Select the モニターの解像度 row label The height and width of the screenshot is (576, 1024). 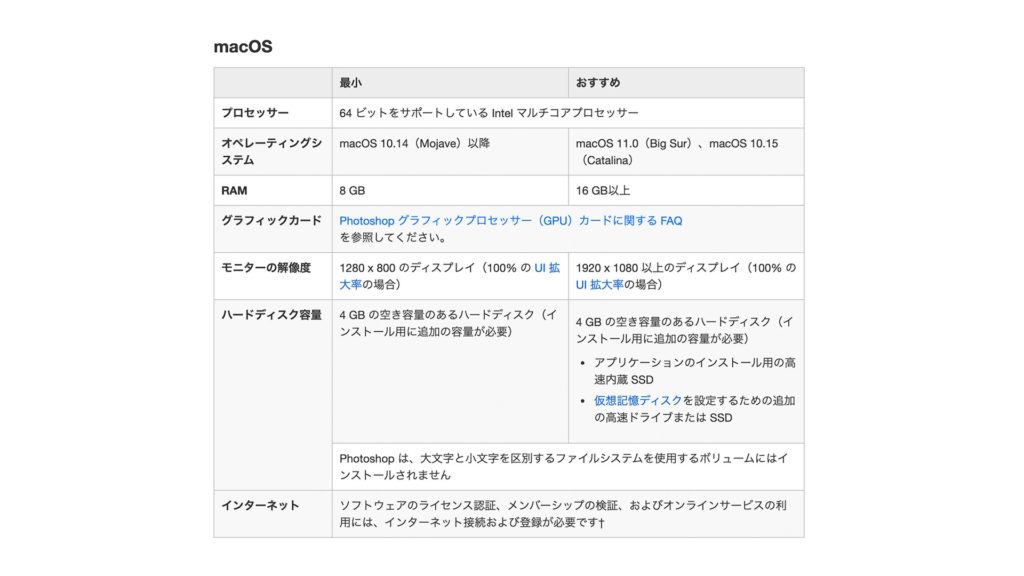point(266,268)
